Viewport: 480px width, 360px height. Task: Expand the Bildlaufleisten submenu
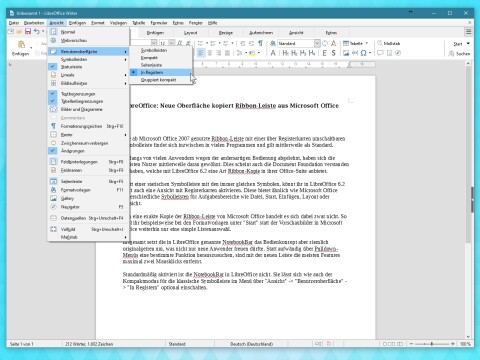click(88, 83)
